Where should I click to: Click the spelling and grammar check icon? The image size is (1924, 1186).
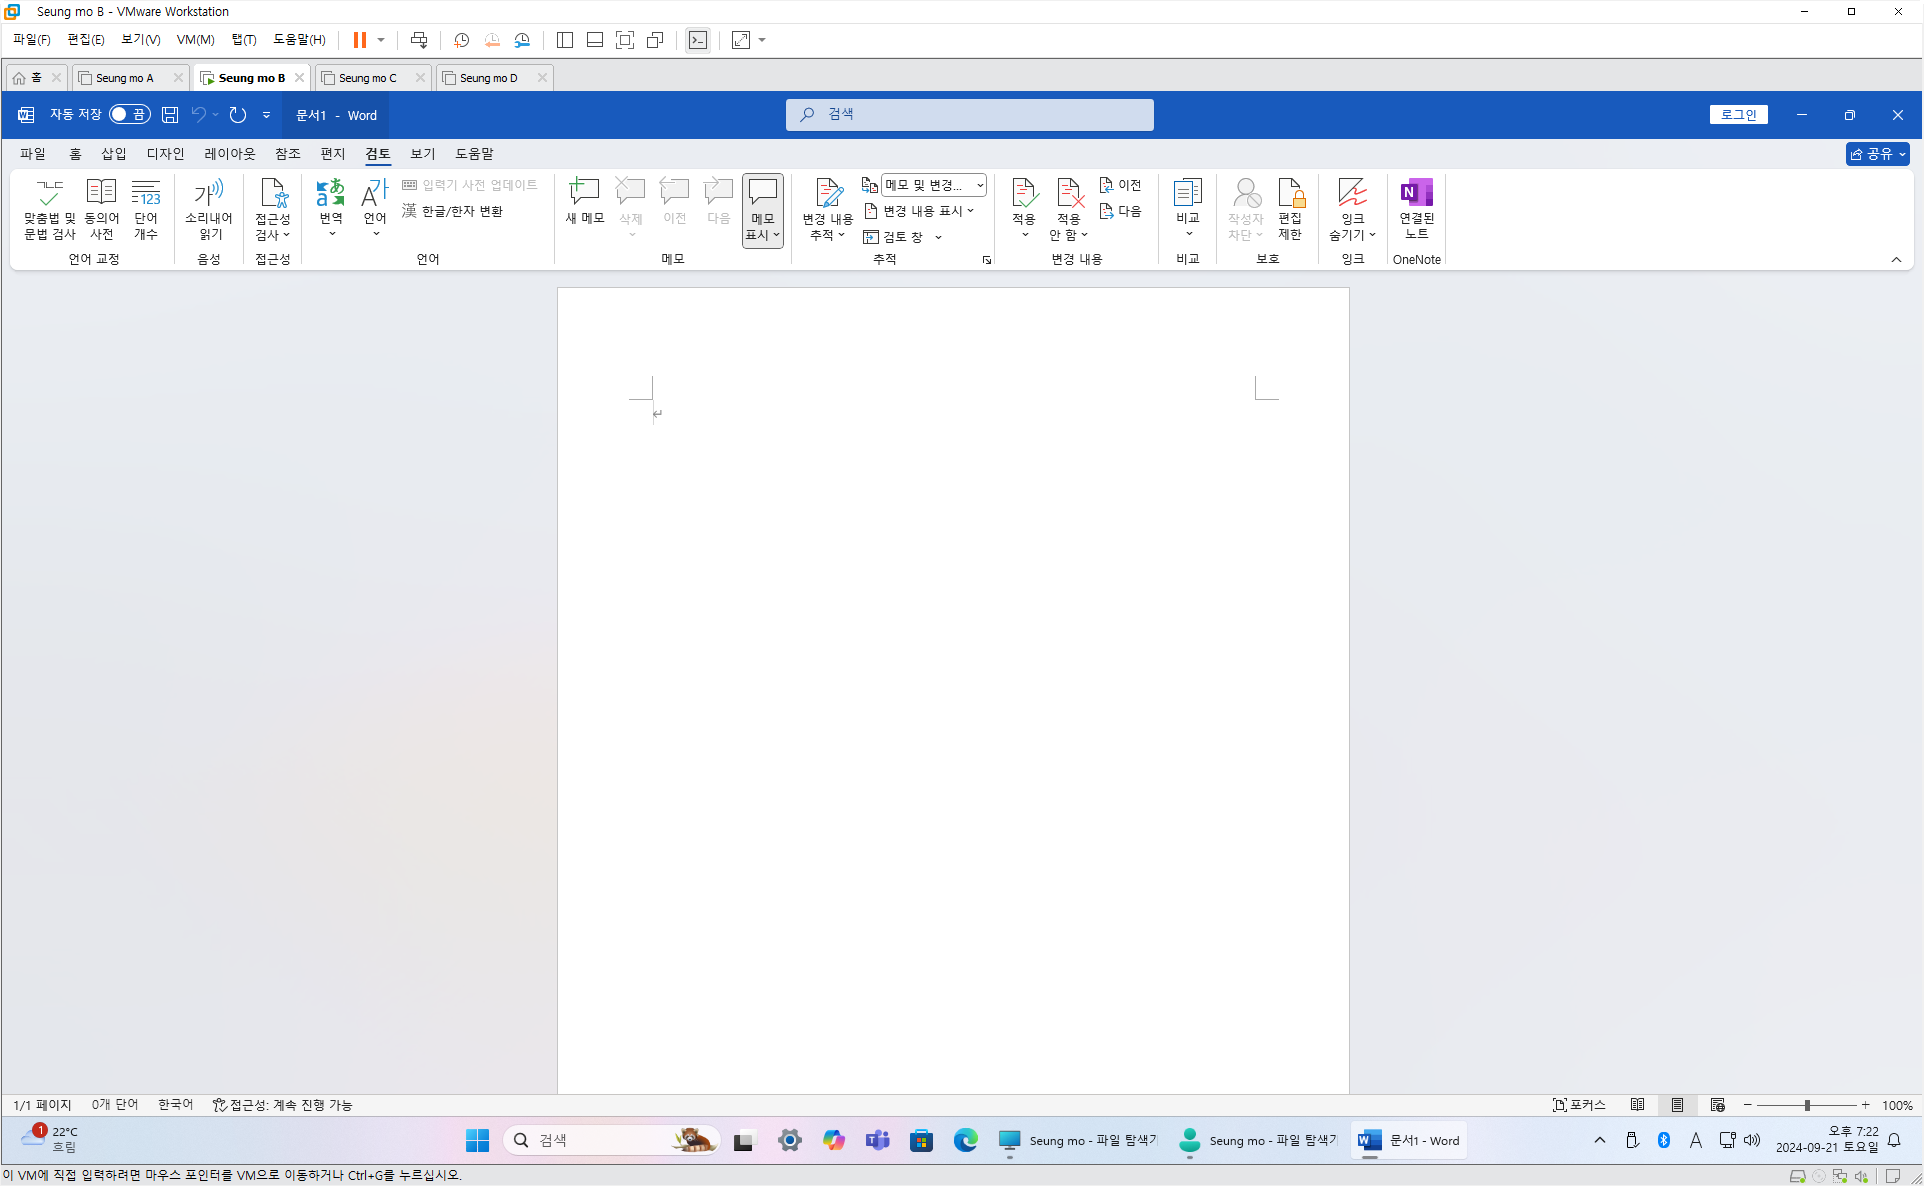tap(49, 193)
